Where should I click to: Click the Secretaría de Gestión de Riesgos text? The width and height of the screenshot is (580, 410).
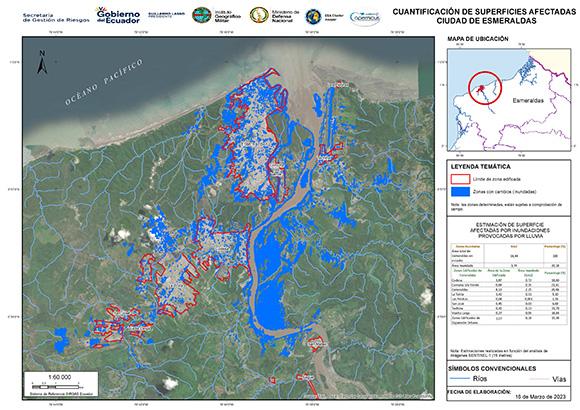(56, 18)
